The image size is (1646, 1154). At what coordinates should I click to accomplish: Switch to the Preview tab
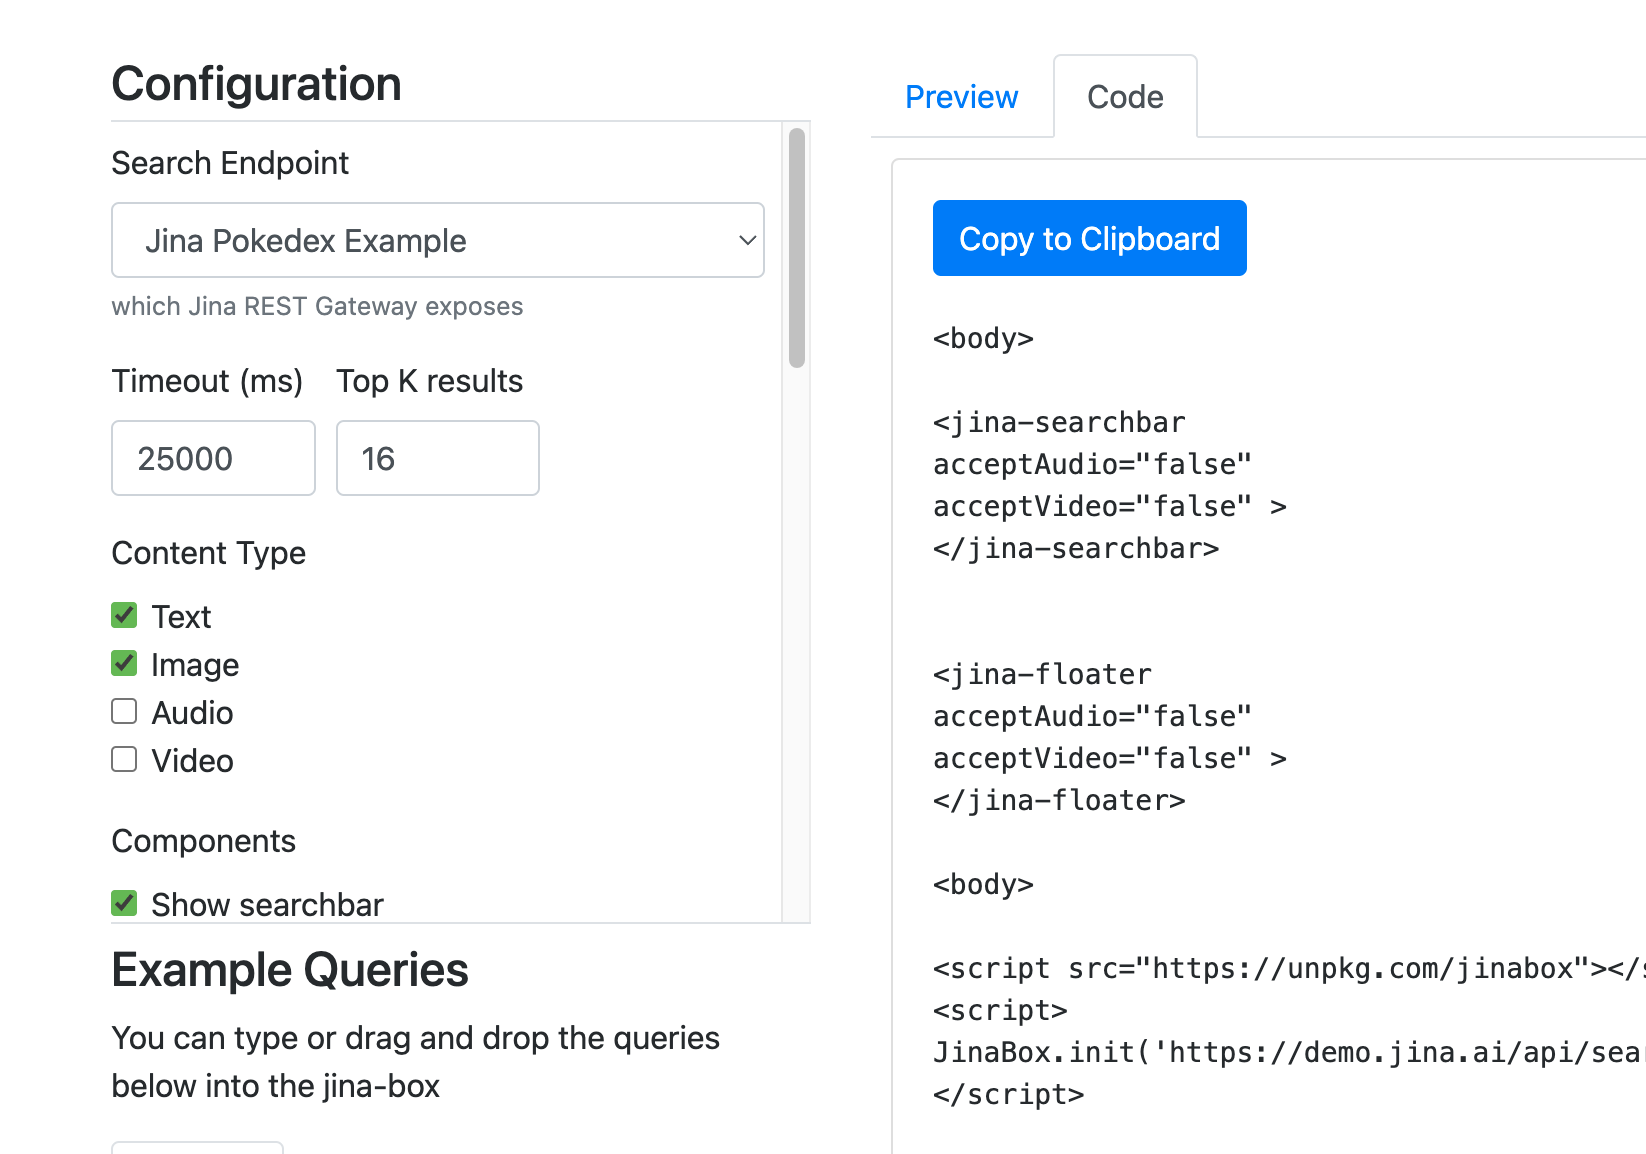pos(961,96)
